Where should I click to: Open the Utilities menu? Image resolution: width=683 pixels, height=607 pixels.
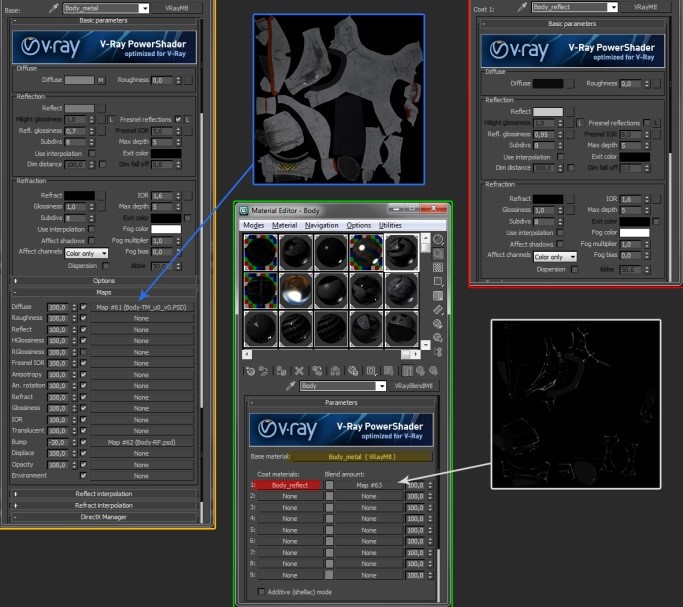pos(390,226)
